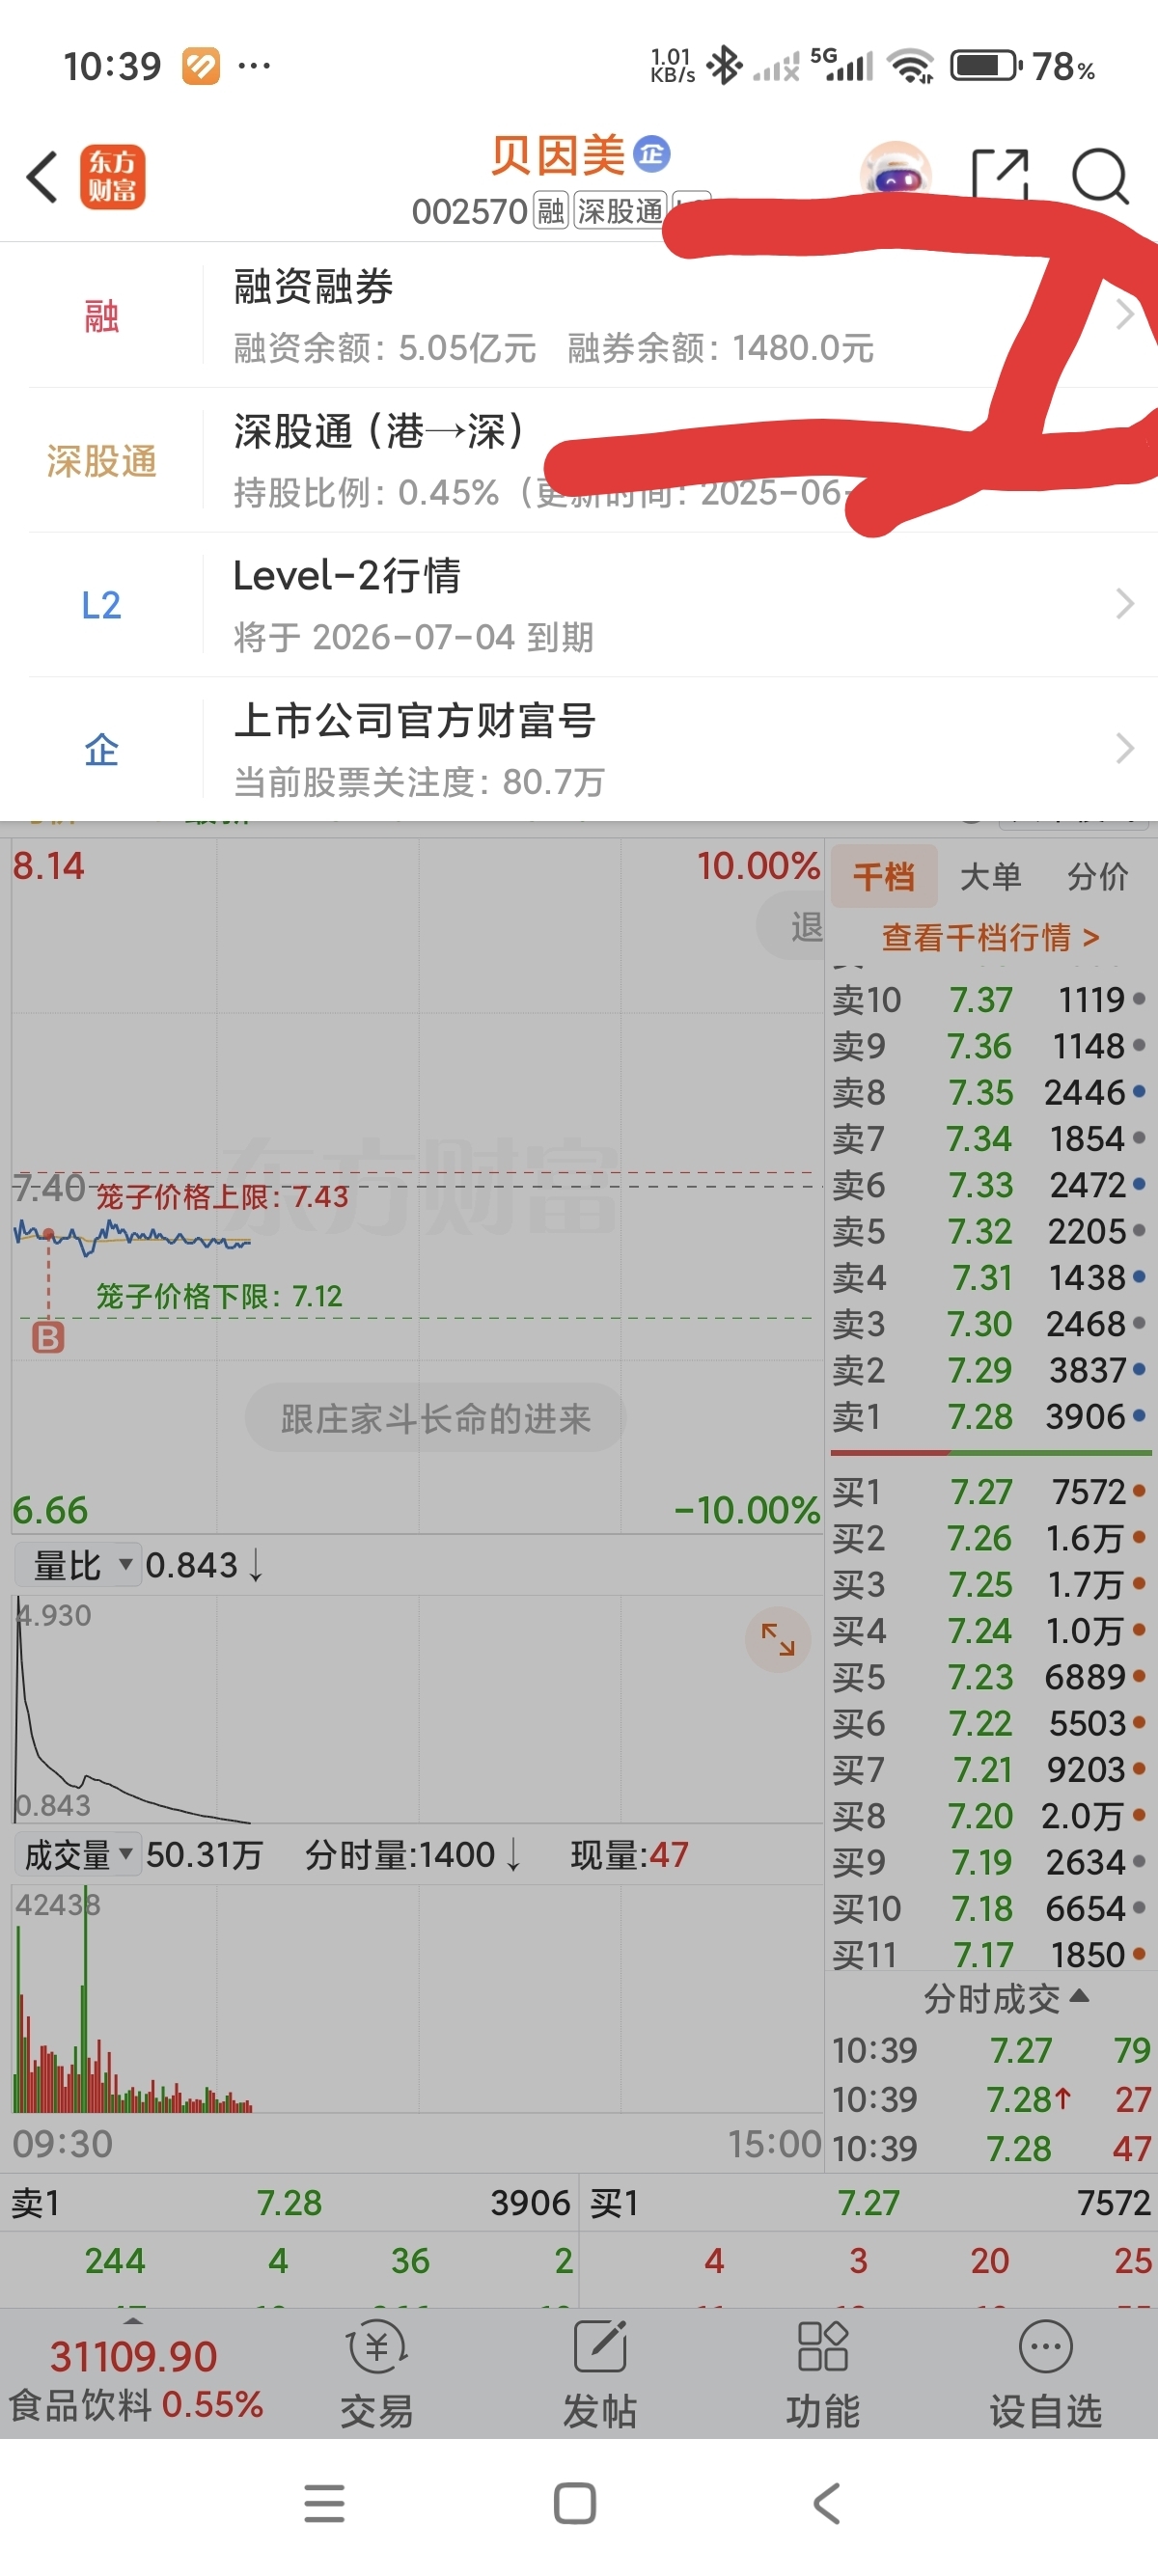Tap the B buy marker on chart
This screenshot has height=2576, width=1158.
(48, 1337)
